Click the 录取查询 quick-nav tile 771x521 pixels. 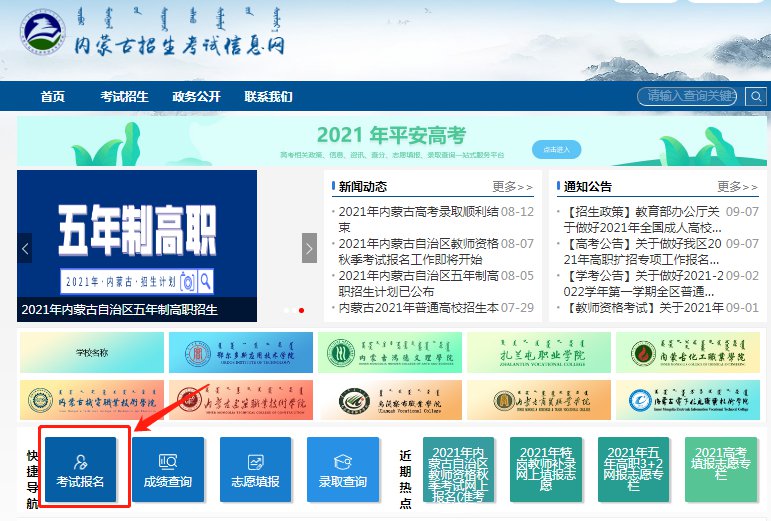pos(343,469)
